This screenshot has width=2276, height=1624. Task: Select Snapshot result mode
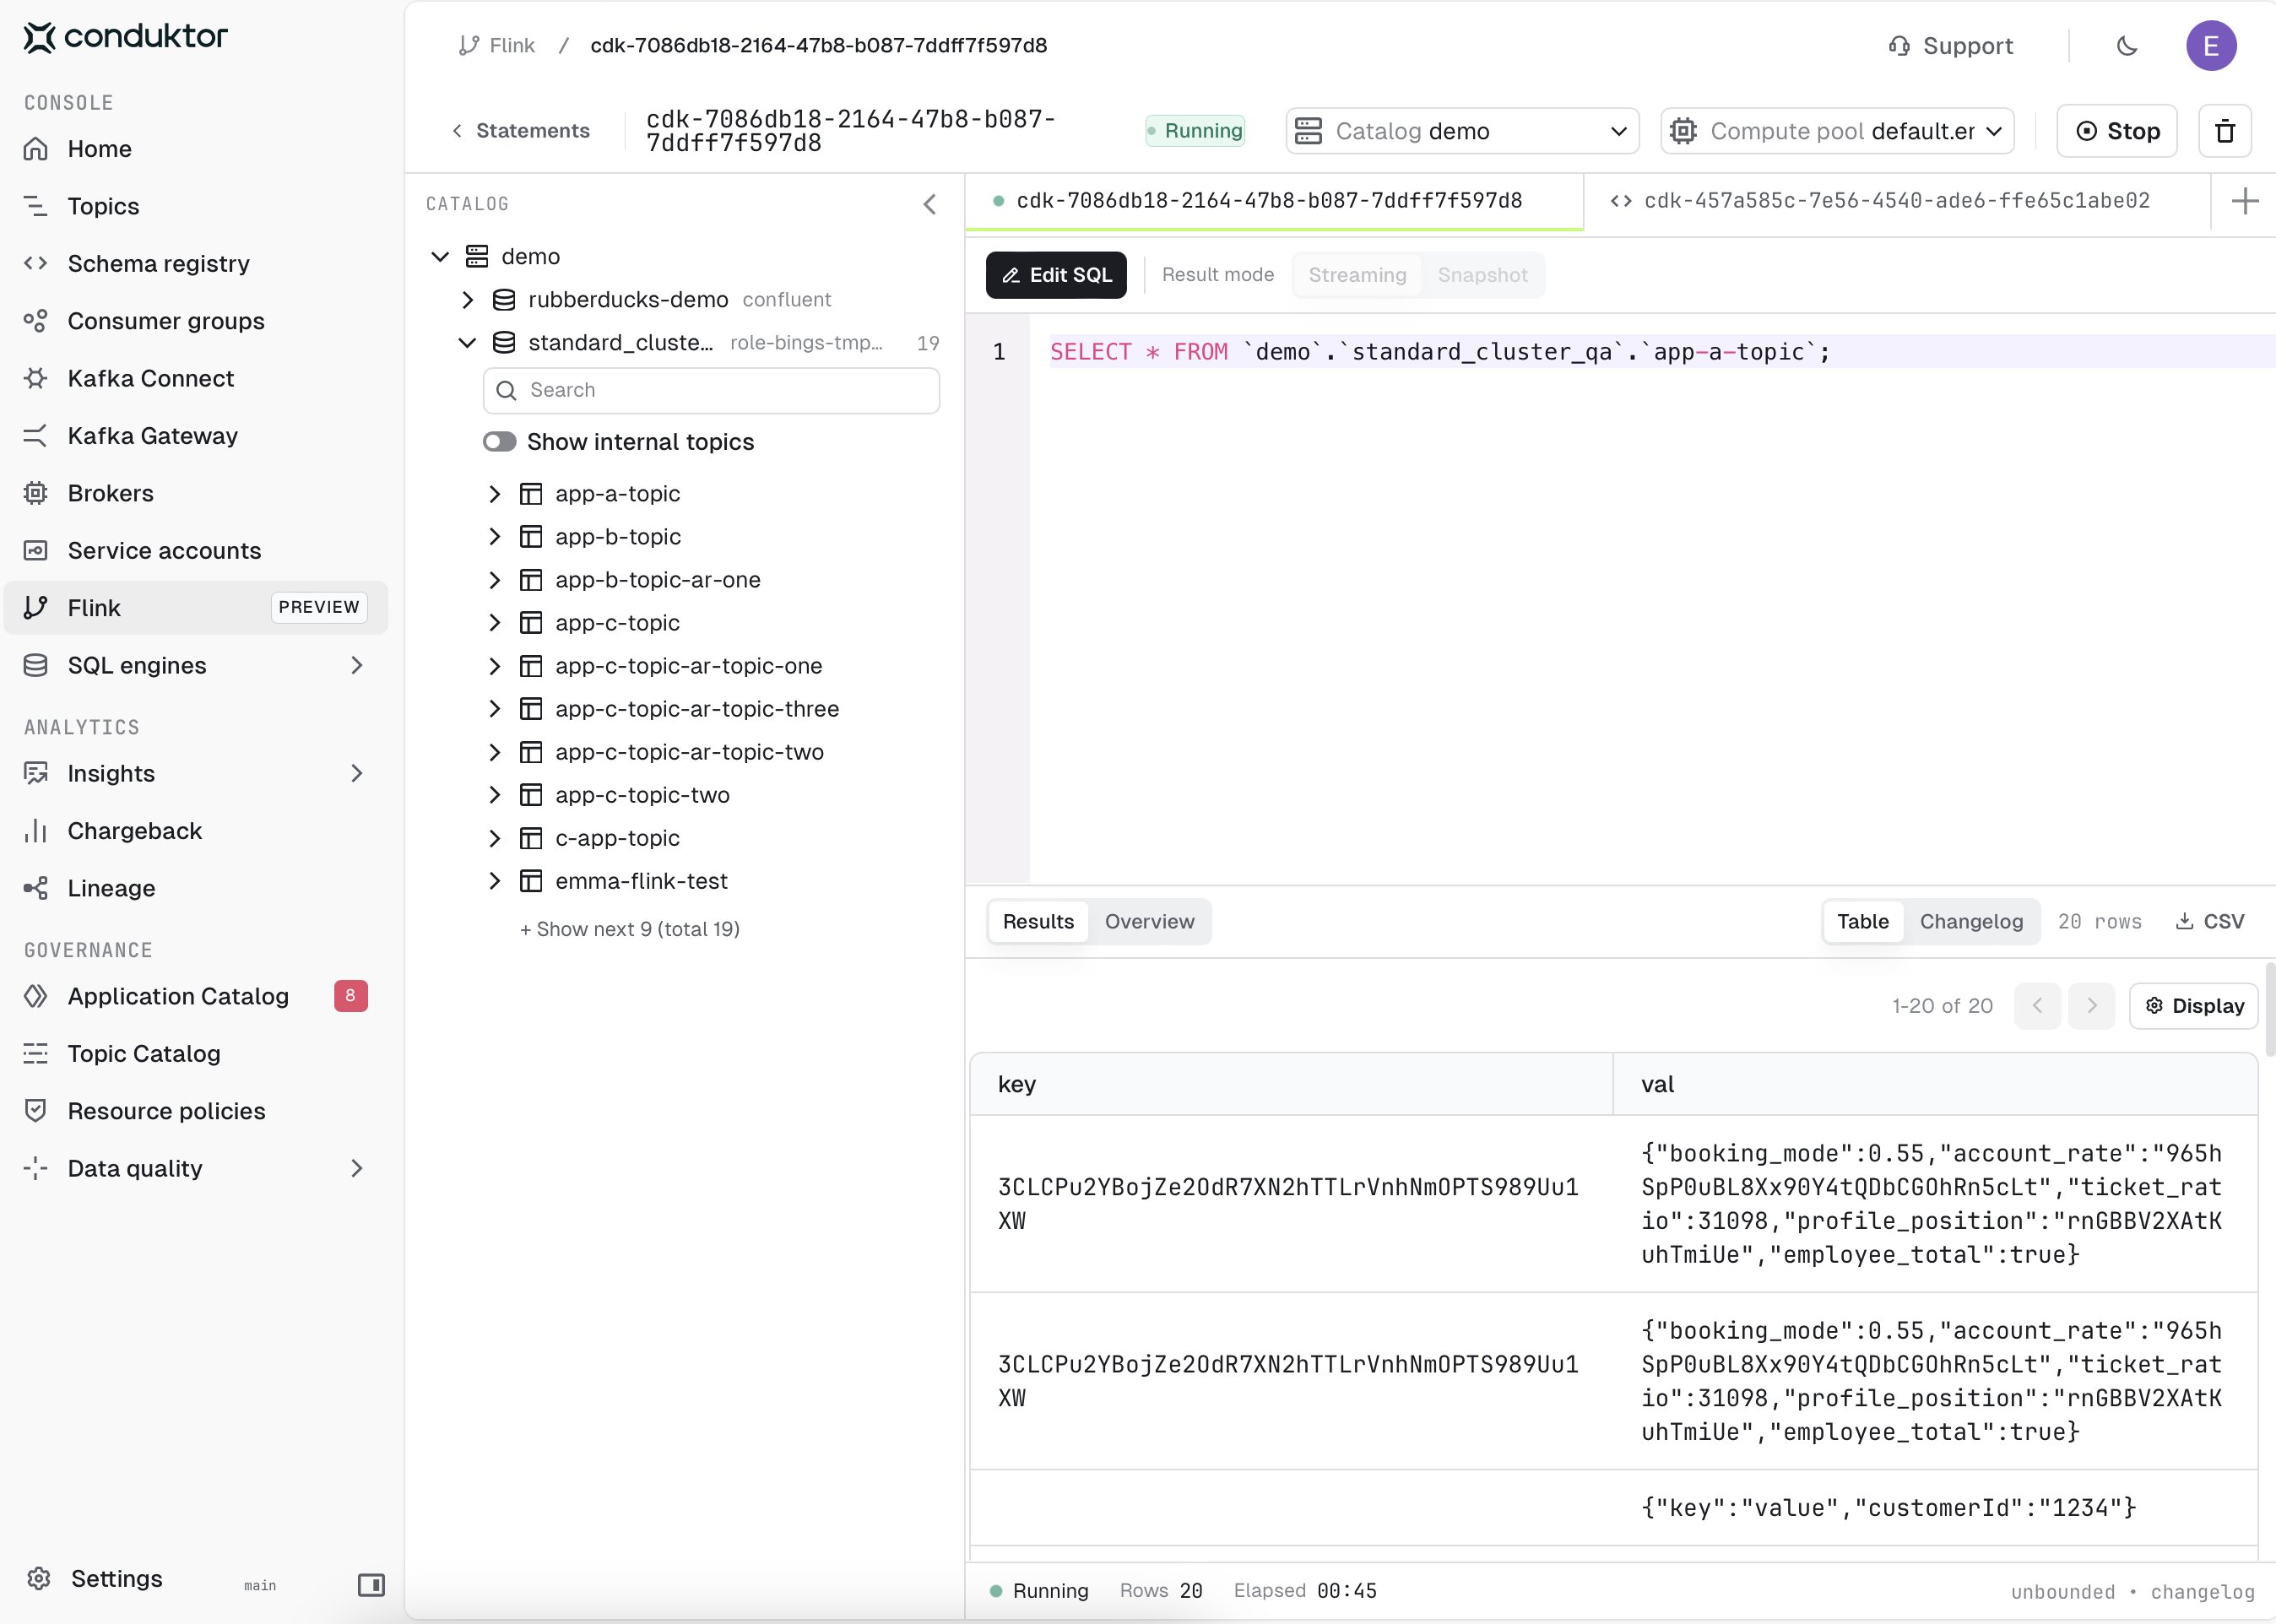click(x=1483, y=275)
